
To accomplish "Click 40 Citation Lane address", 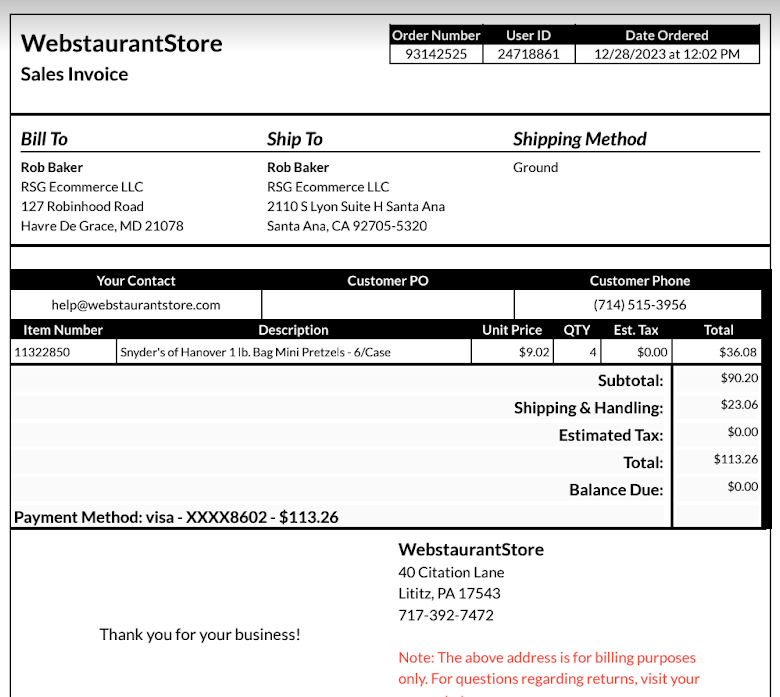I will pos(451,572).
